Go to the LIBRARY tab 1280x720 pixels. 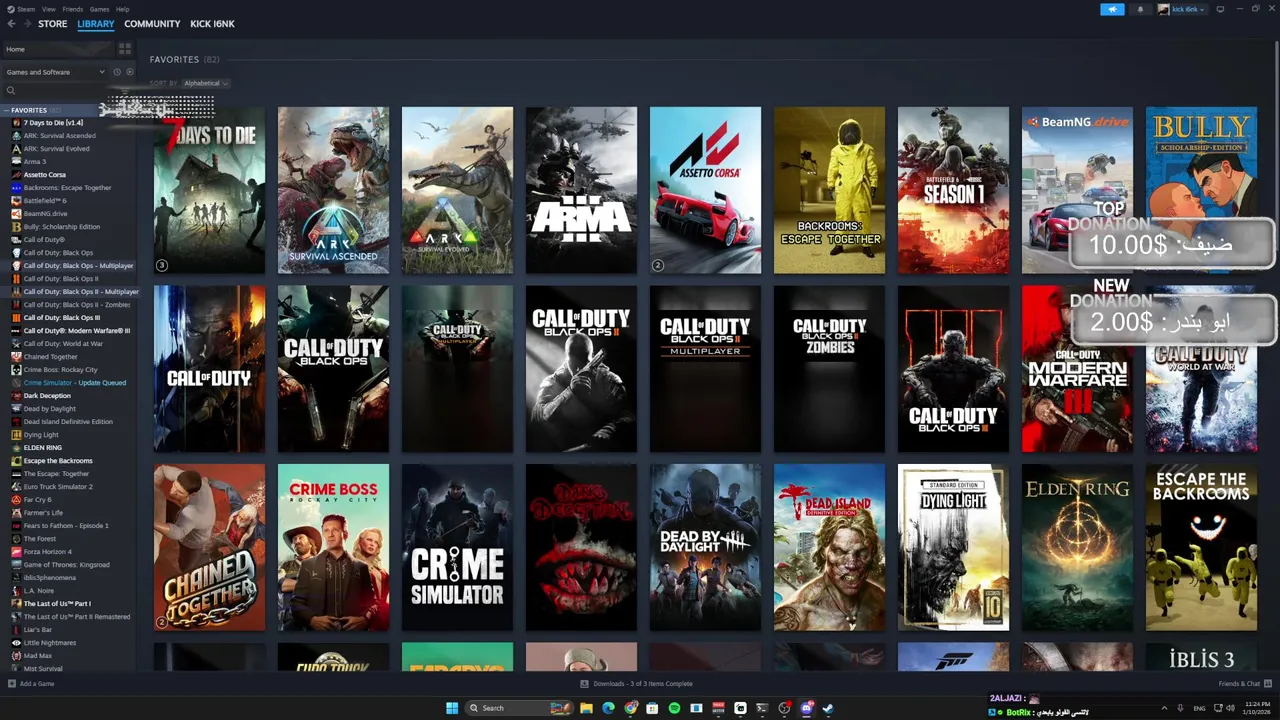96,24
